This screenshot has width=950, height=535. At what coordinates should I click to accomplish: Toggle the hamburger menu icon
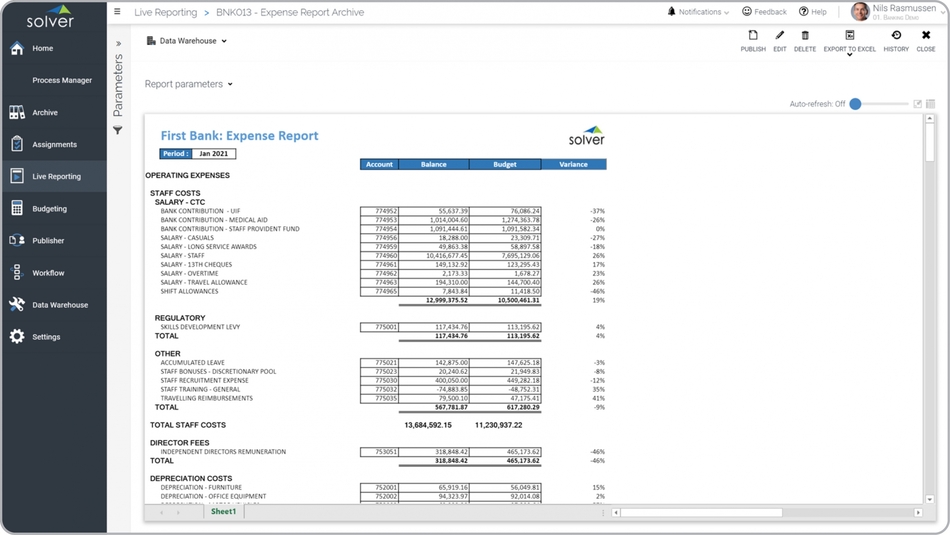pos(117,12)
